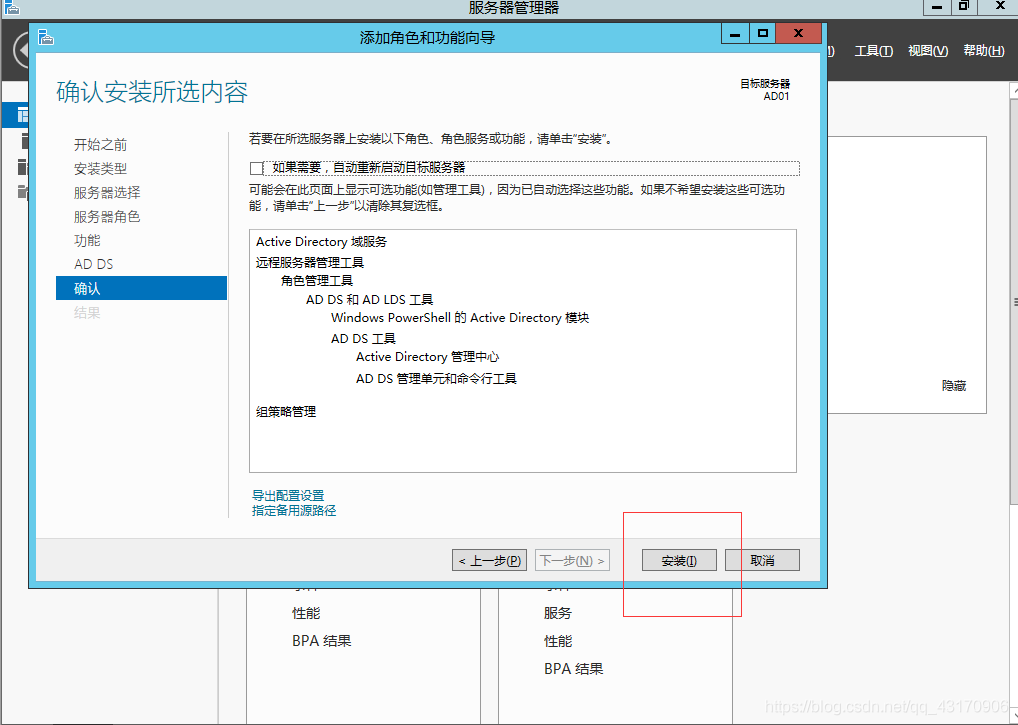The height and width of the screenshot is (725, 1018).
Task: Open the 指定备用源路径 link
Action: (294, 510)
